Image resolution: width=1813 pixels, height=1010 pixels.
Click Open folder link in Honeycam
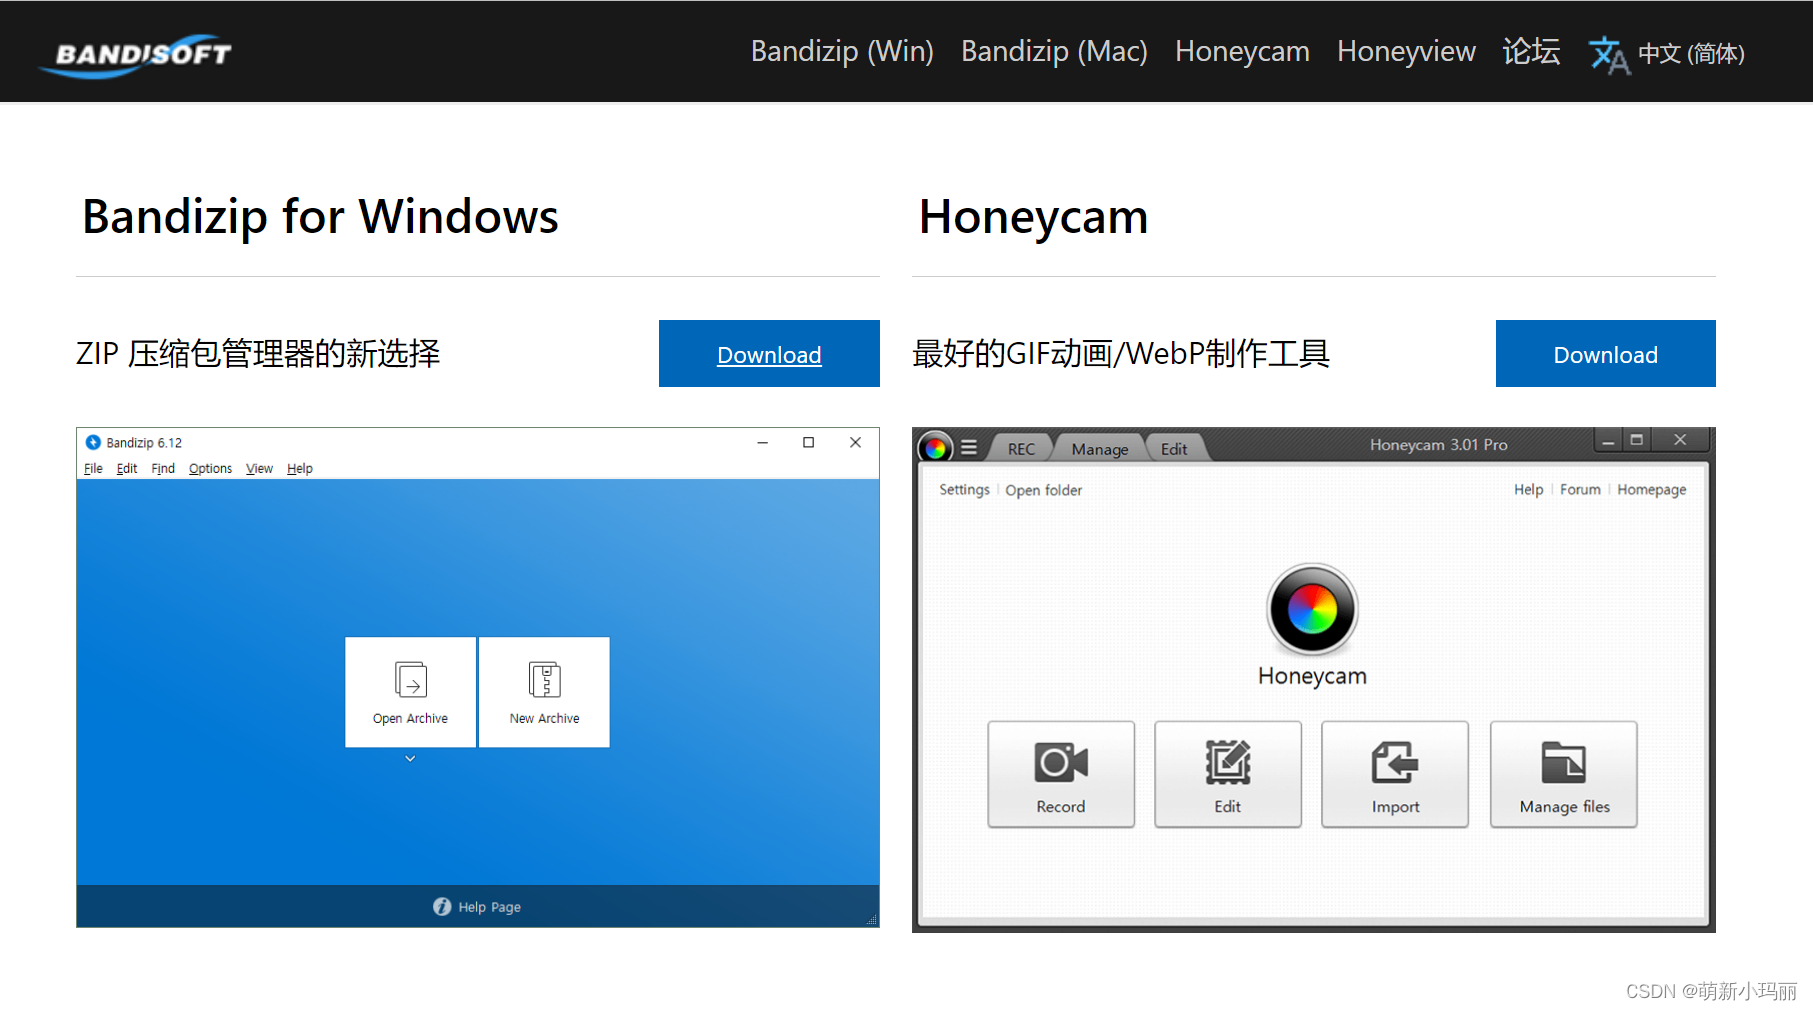click(x=1043, y=490)
